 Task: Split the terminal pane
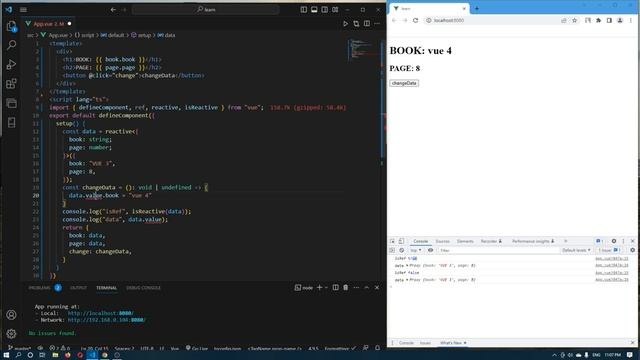pyautogui.click(x=336, y=287)
